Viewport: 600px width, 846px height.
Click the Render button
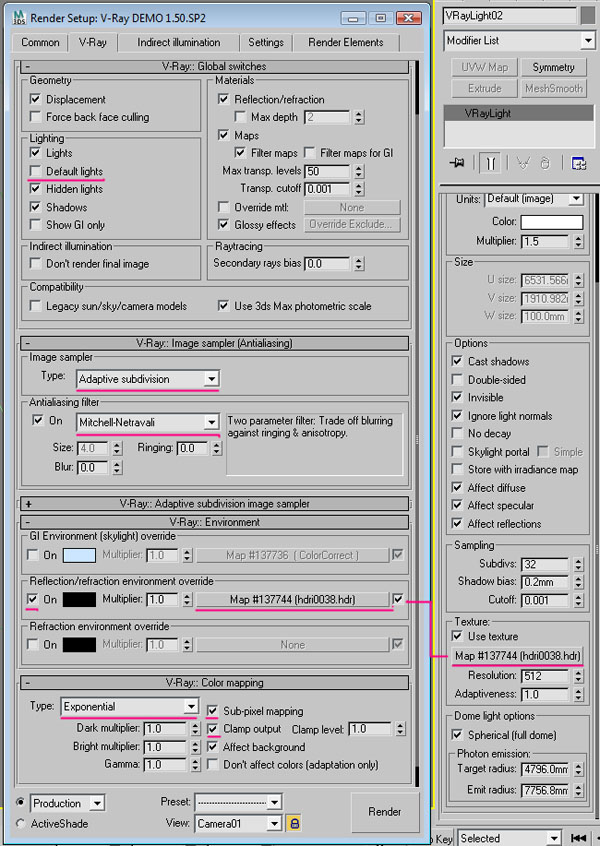click(x=385, y=811)
